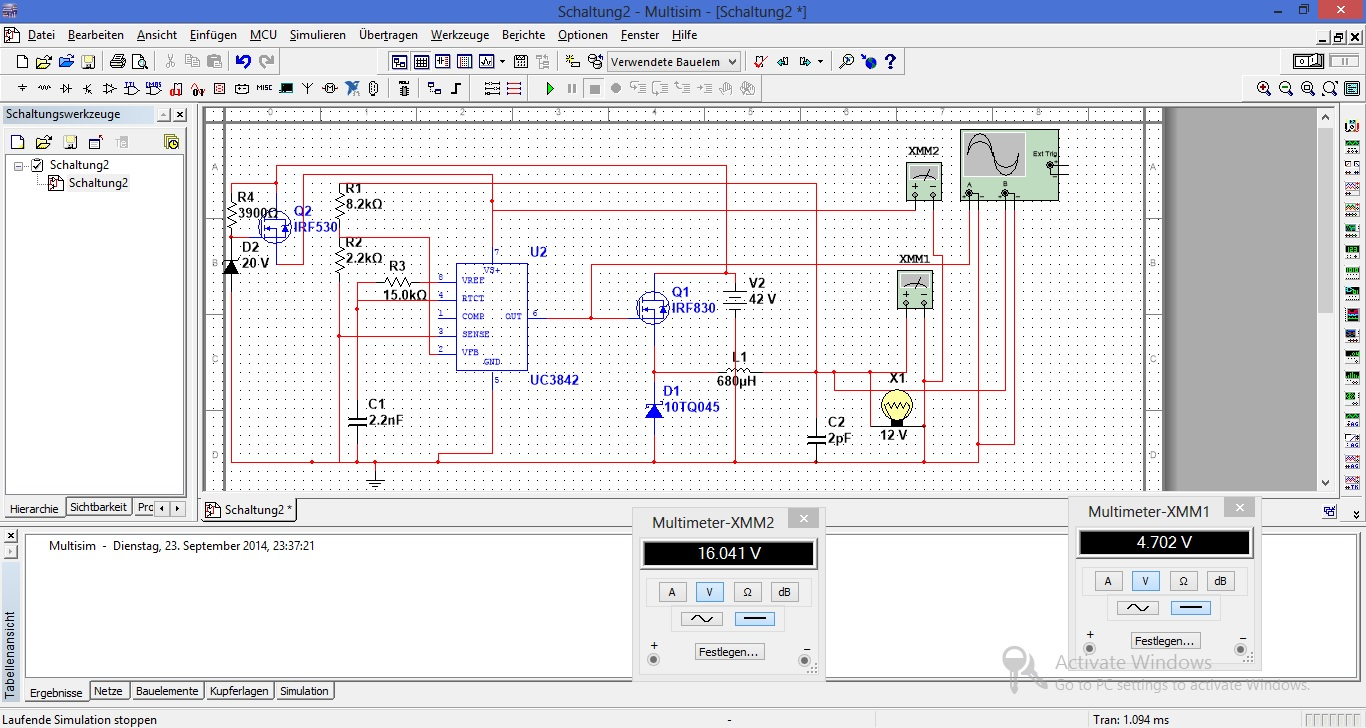Place a CMOS component
This screenshot has width=1366, height=728.
154,88
